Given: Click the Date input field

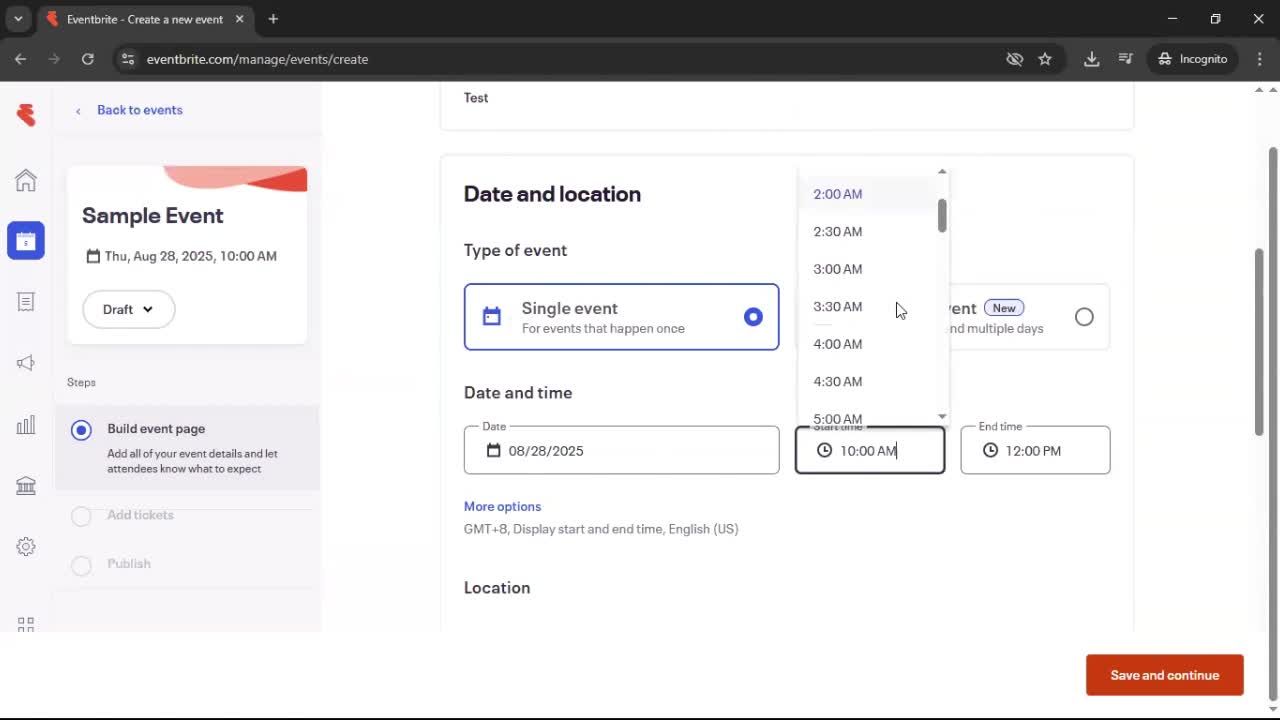Looking at the screenshot, I should (621, 450).
